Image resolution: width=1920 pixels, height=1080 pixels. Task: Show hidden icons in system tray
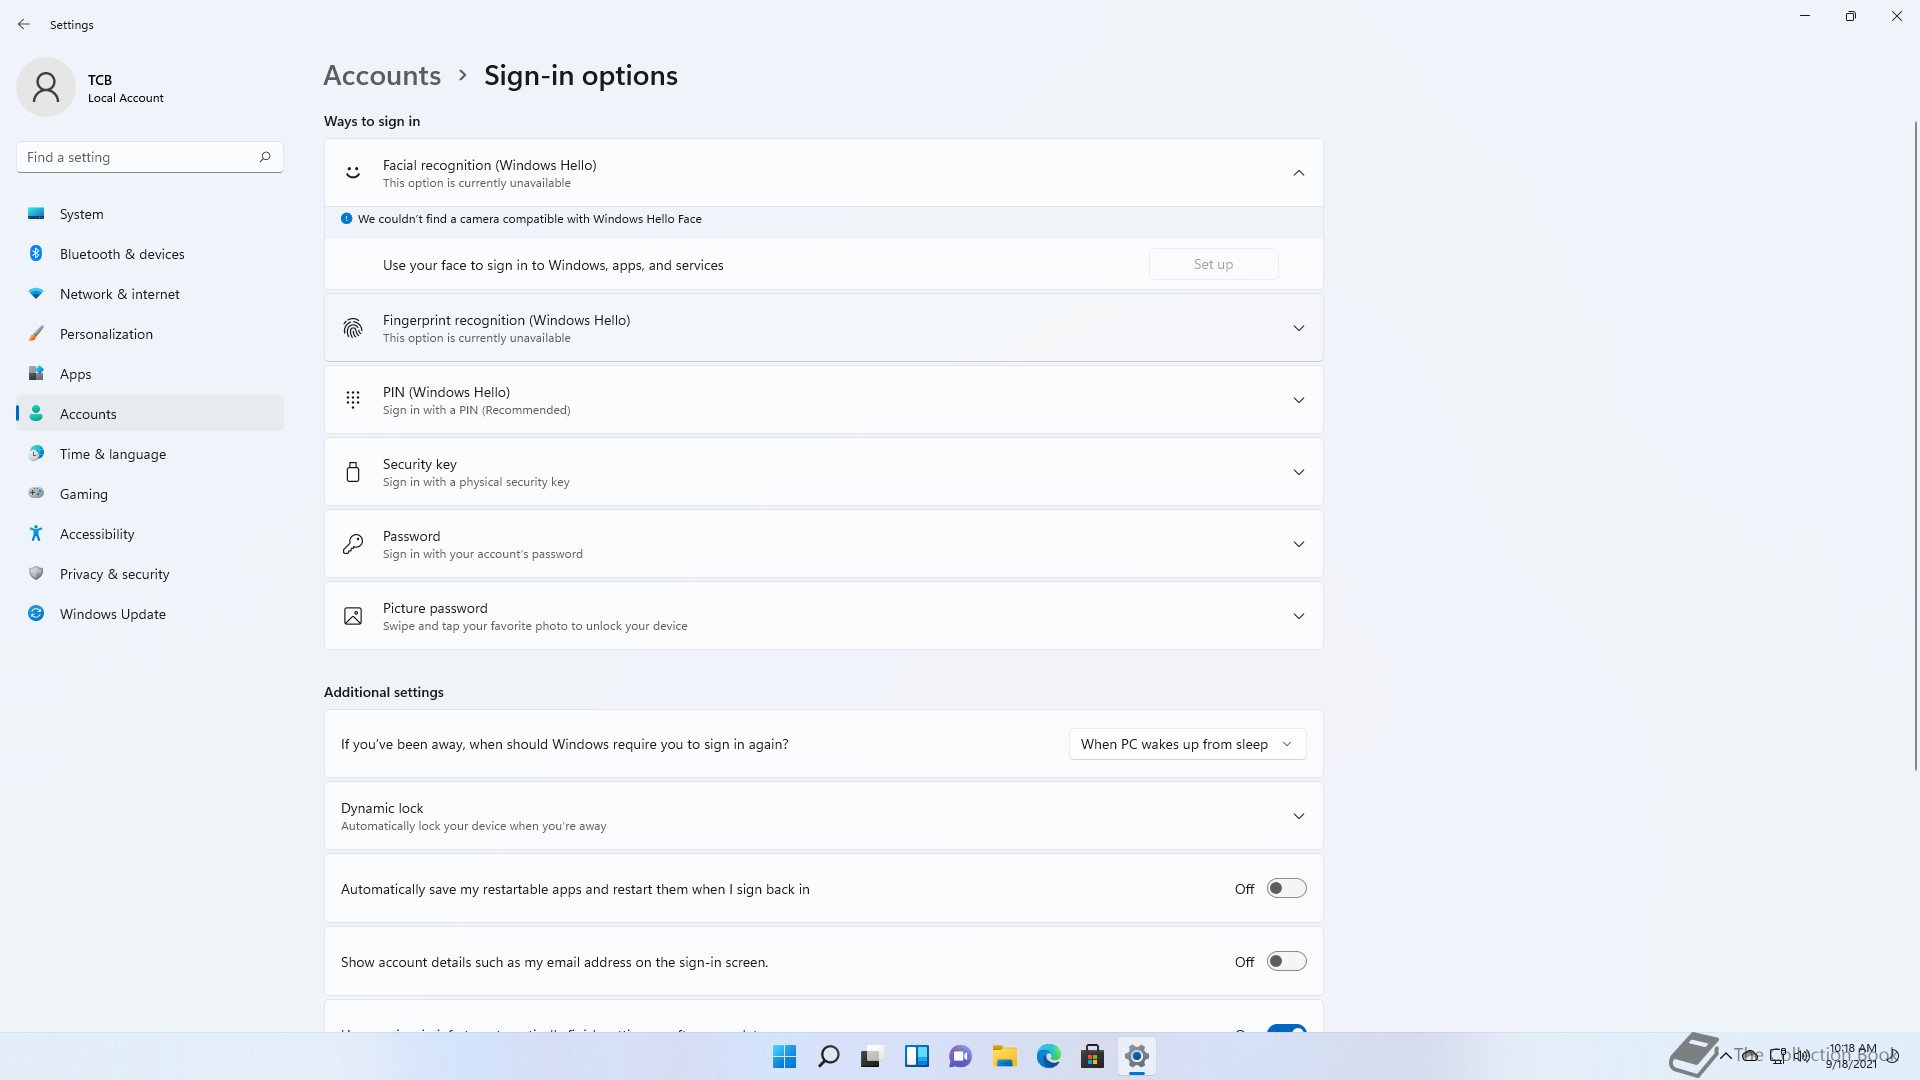pos(1725,1056)
